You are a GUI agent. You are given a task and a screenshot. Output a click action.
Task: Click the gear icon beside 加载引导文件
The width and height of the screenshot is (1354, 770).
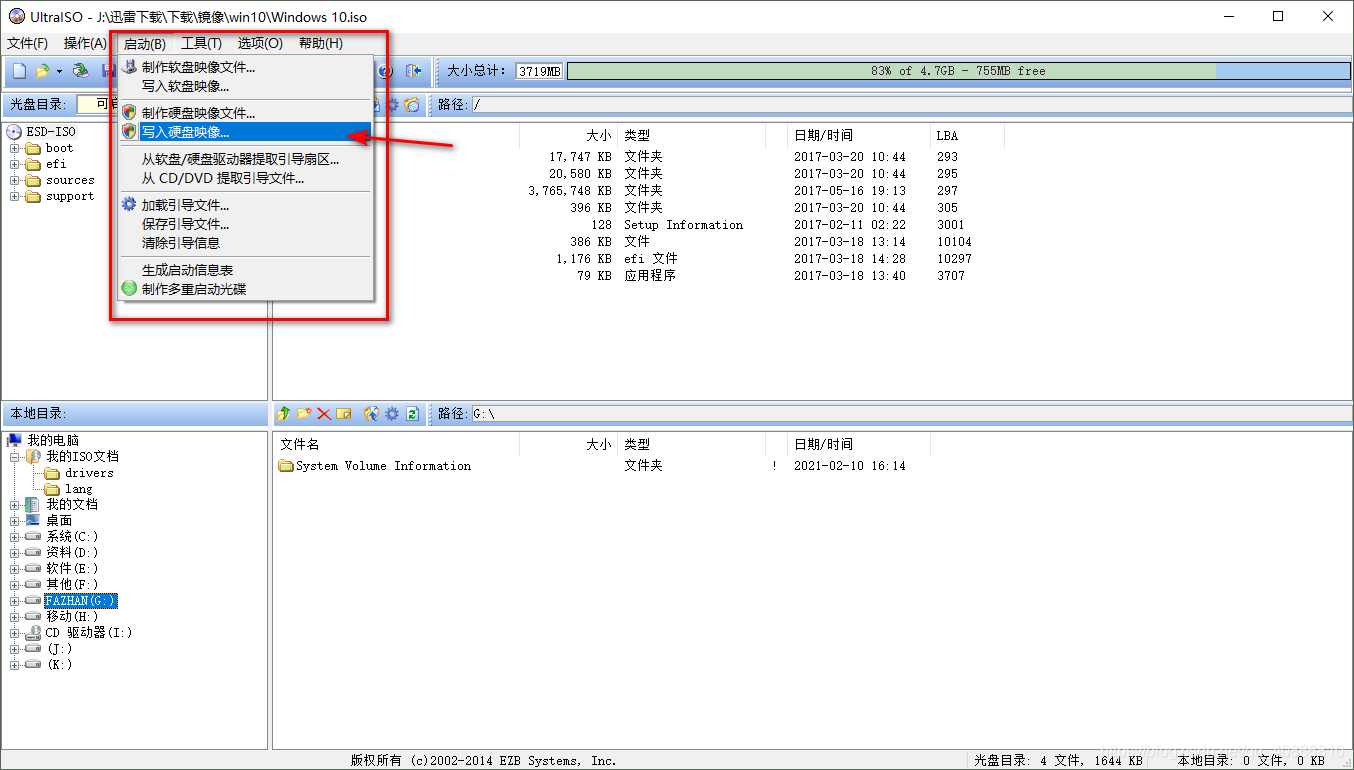tap(129, 205)
